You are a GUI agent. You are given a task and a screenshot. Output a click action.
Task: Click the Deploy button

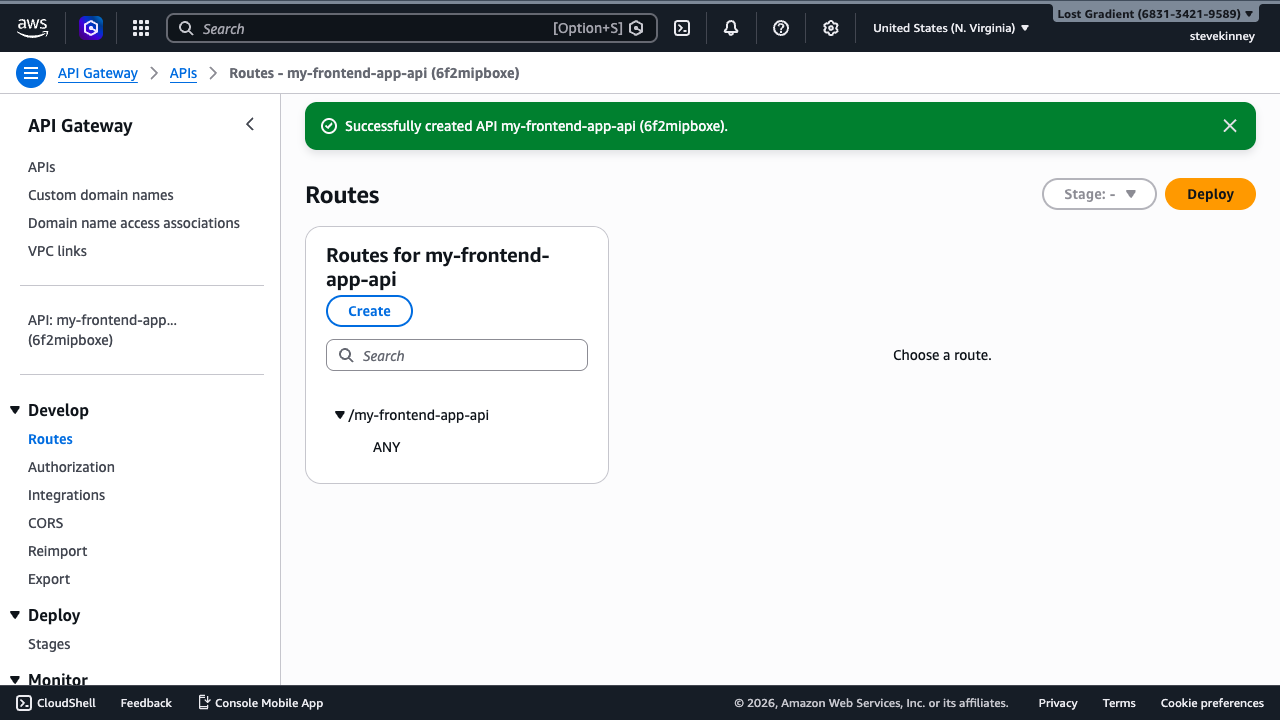[1210, 194]
